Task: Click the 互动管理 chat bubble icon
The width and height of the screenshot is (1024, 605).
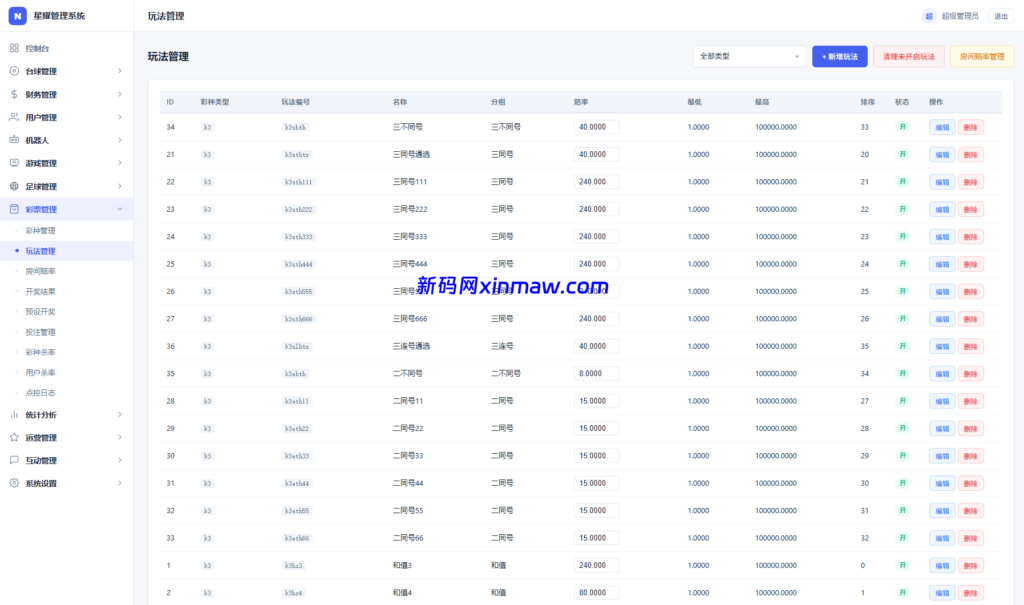Action: point(14,460)
